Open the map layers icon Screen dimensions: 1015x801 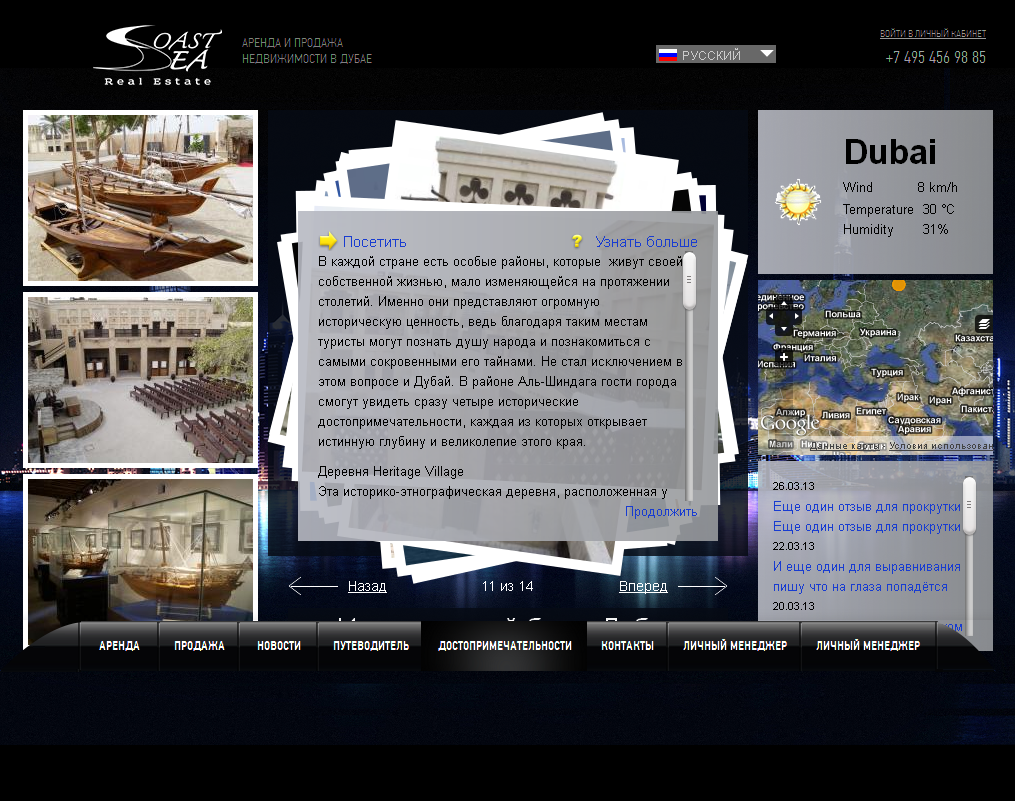point(984,323)
